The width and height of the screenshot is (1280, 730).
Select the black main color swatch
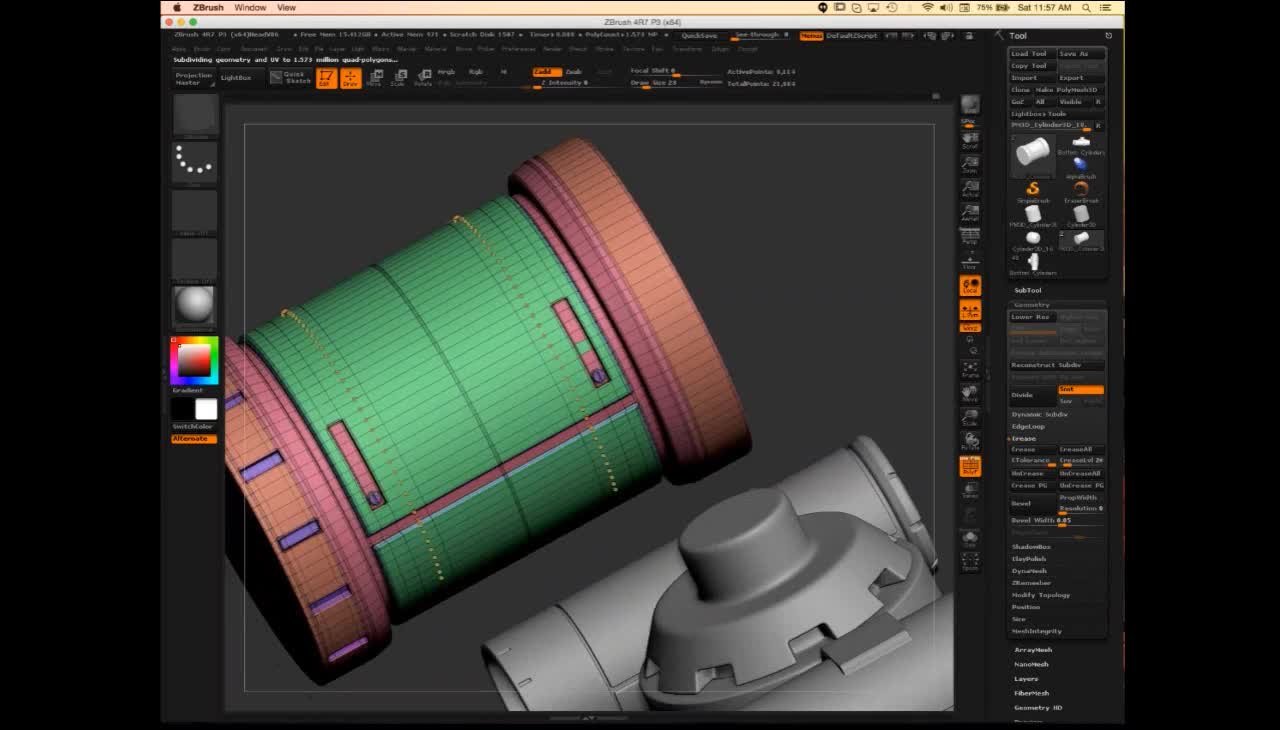click(182, 409)
